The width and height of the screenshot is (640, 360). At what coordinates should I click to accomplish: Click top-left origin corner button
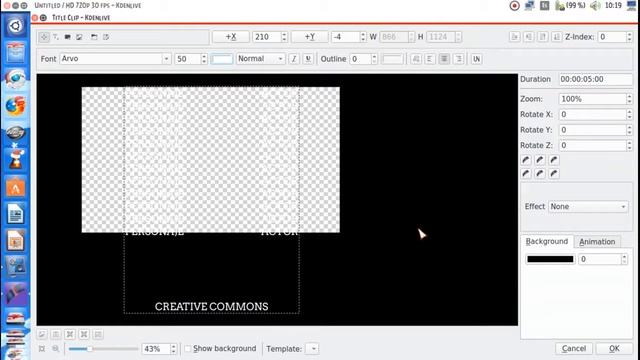pyautogui.click(x=526, y=160)
